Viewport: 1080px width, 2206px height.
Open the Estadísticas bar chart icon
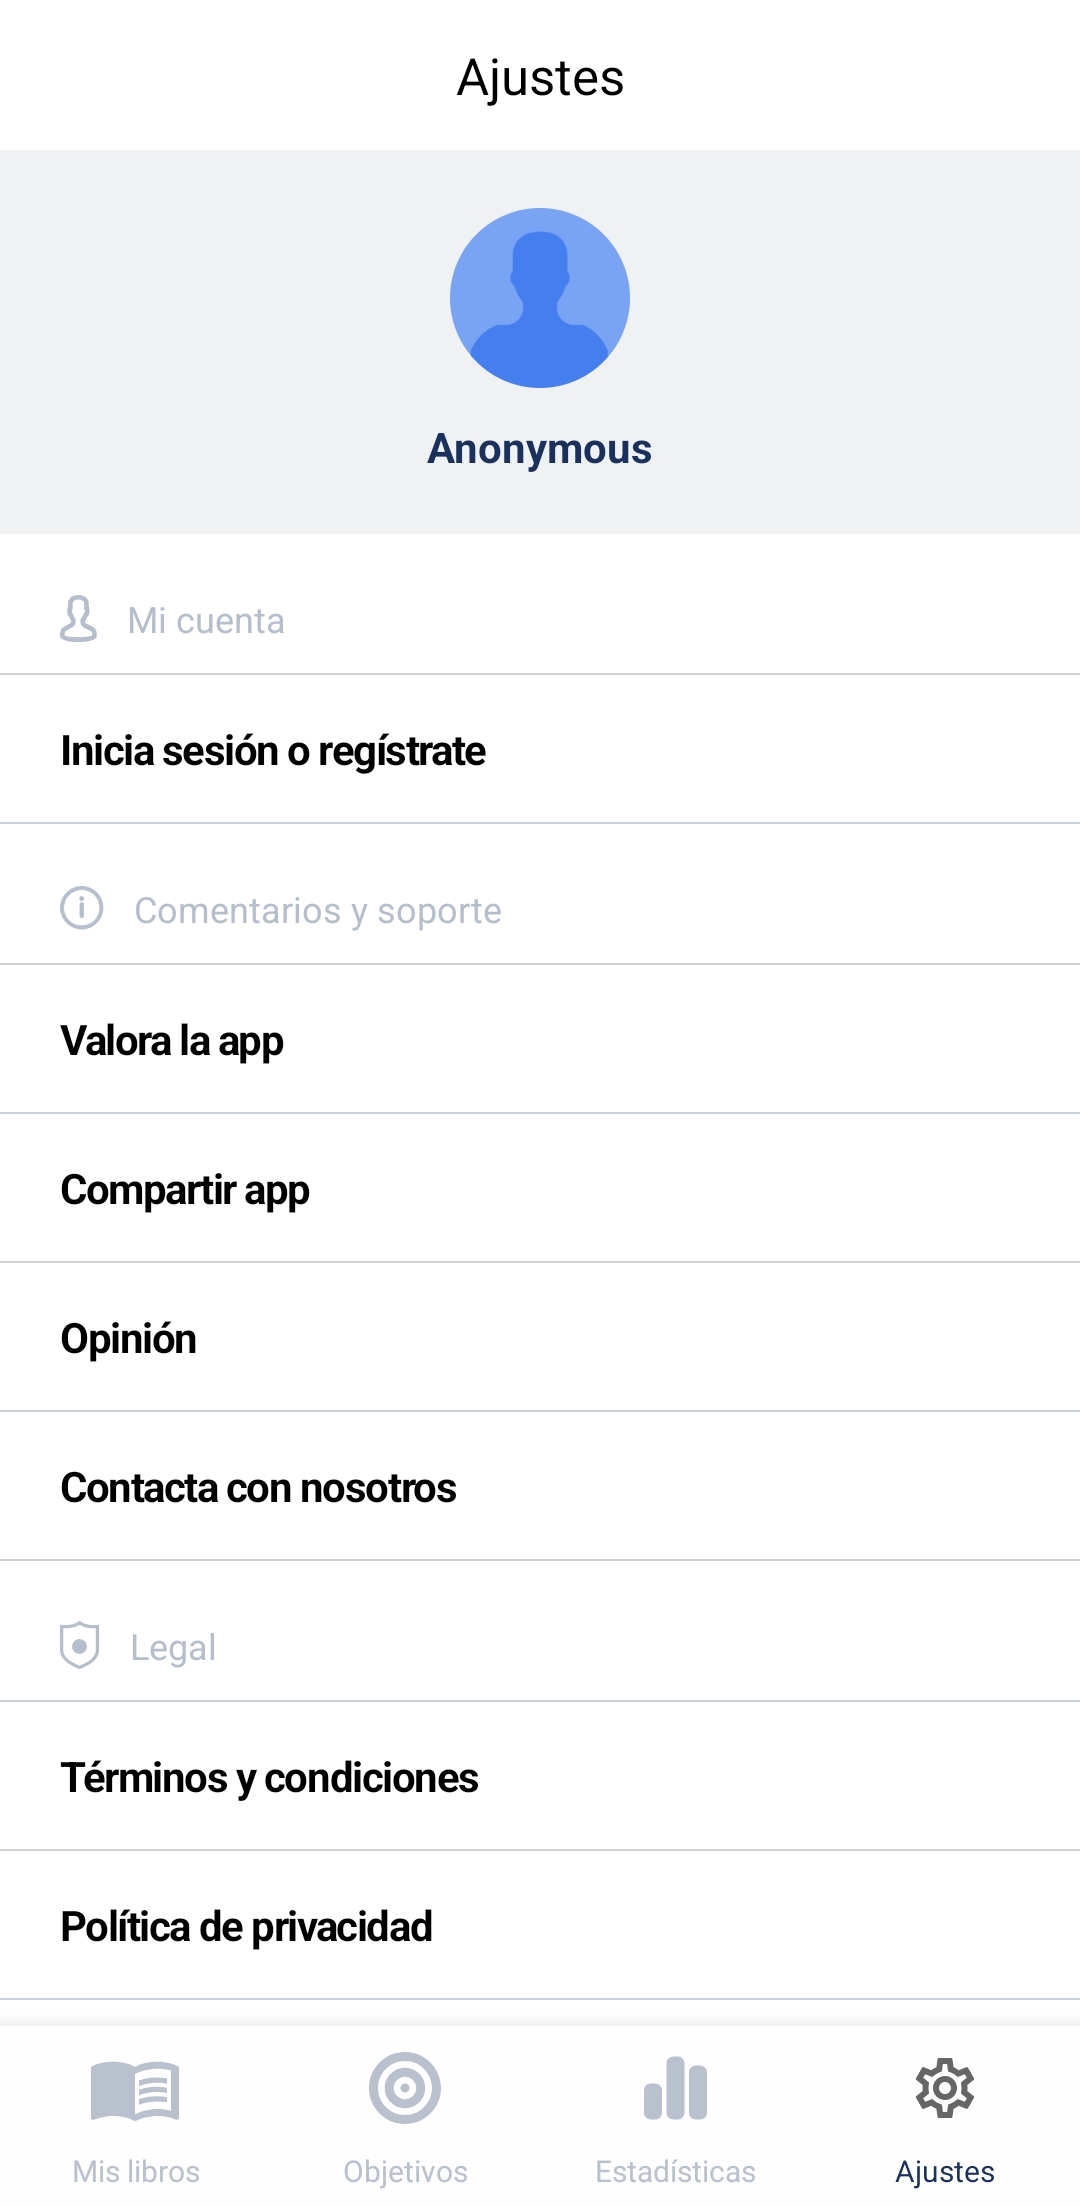click(x=675, y=2088)
